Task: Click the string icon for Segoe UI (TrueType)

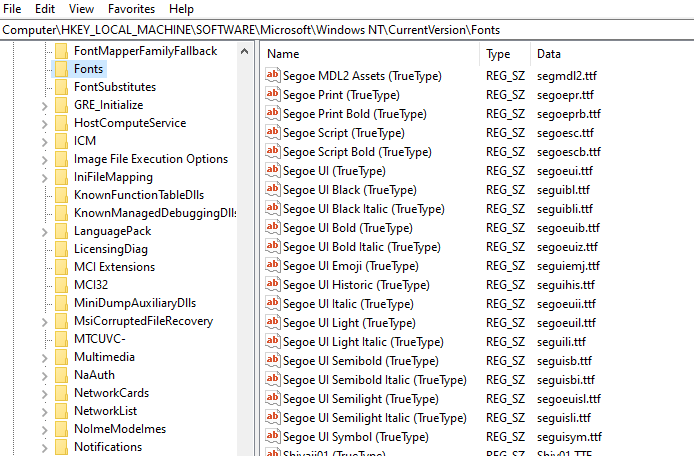Action: (273, 170)
